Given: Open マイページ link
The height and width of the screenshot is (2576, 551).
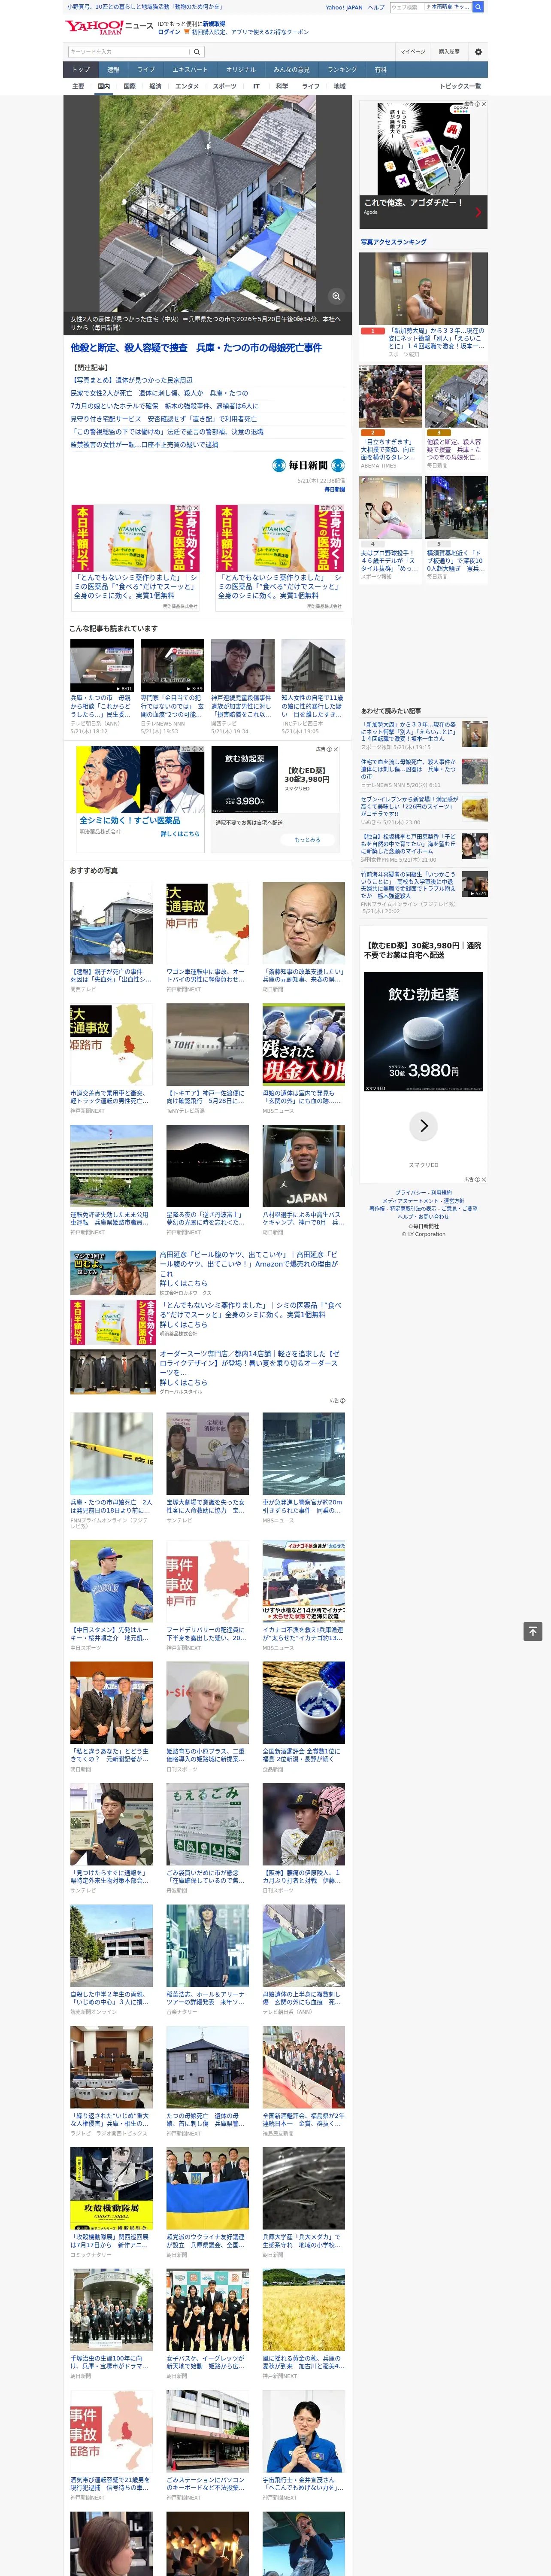Looking at the screenshot, I should click(413, 52).
